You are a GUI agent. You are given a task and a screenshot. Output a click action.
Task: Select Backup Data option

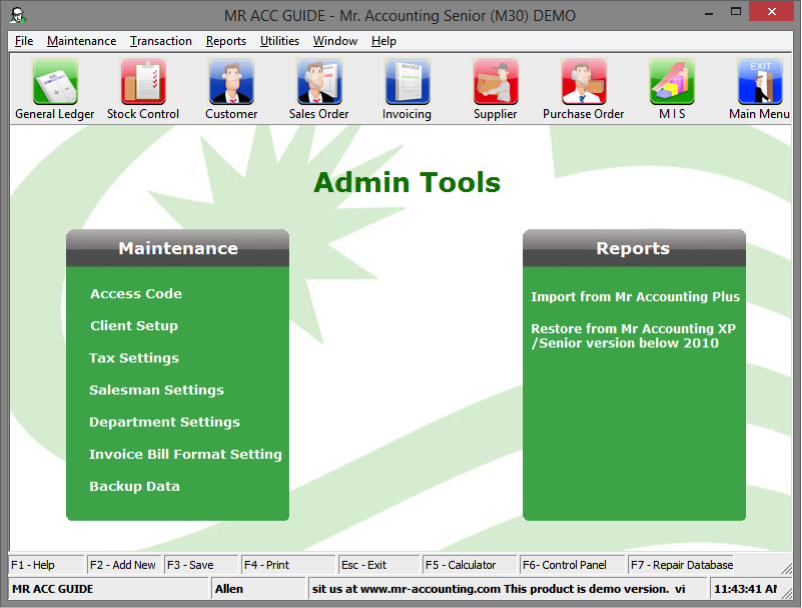pos(135,486)
